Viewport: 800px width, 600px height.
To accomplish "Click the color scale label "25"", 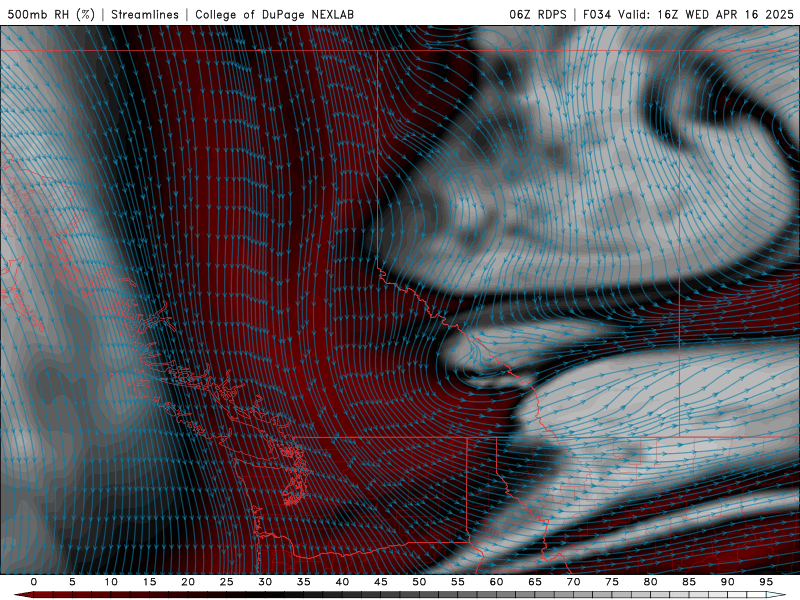I will (227, 582).
